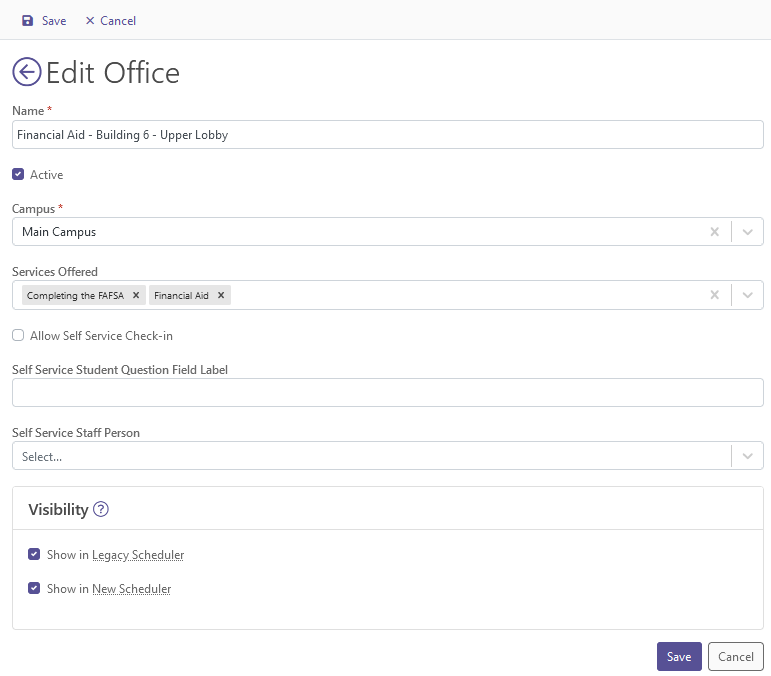Click the Completing the FAFSA tag label

pyautogui.click(x=75, y=295)
